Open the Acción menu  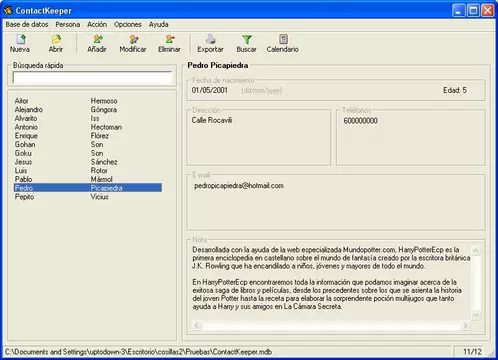coord(97,24)
